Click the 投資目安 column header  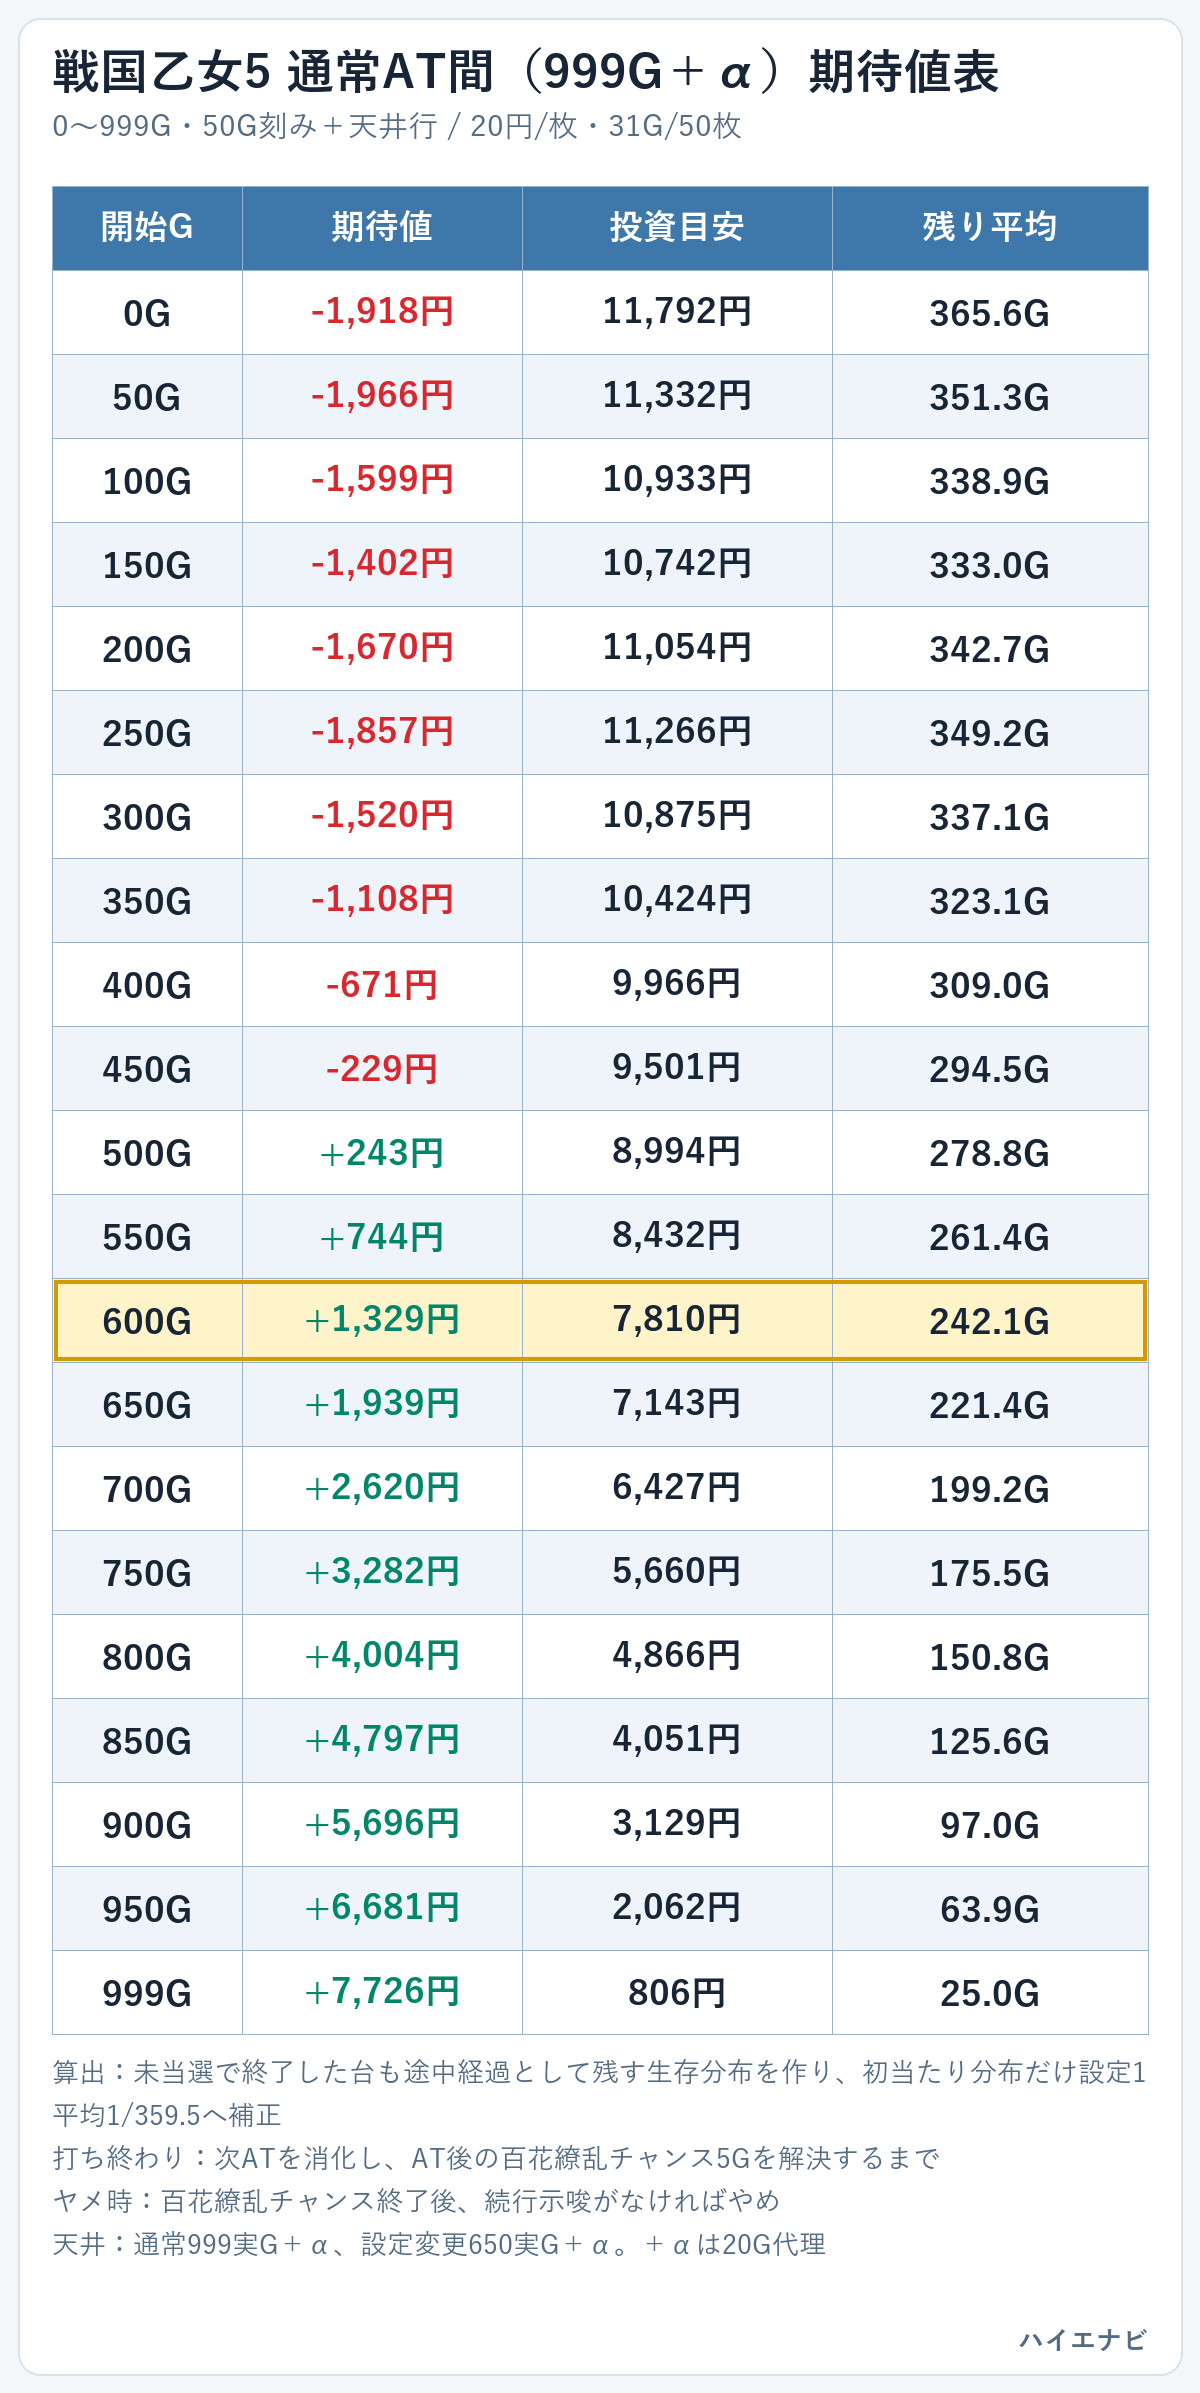pyautogui.click(x=677, y=228)
